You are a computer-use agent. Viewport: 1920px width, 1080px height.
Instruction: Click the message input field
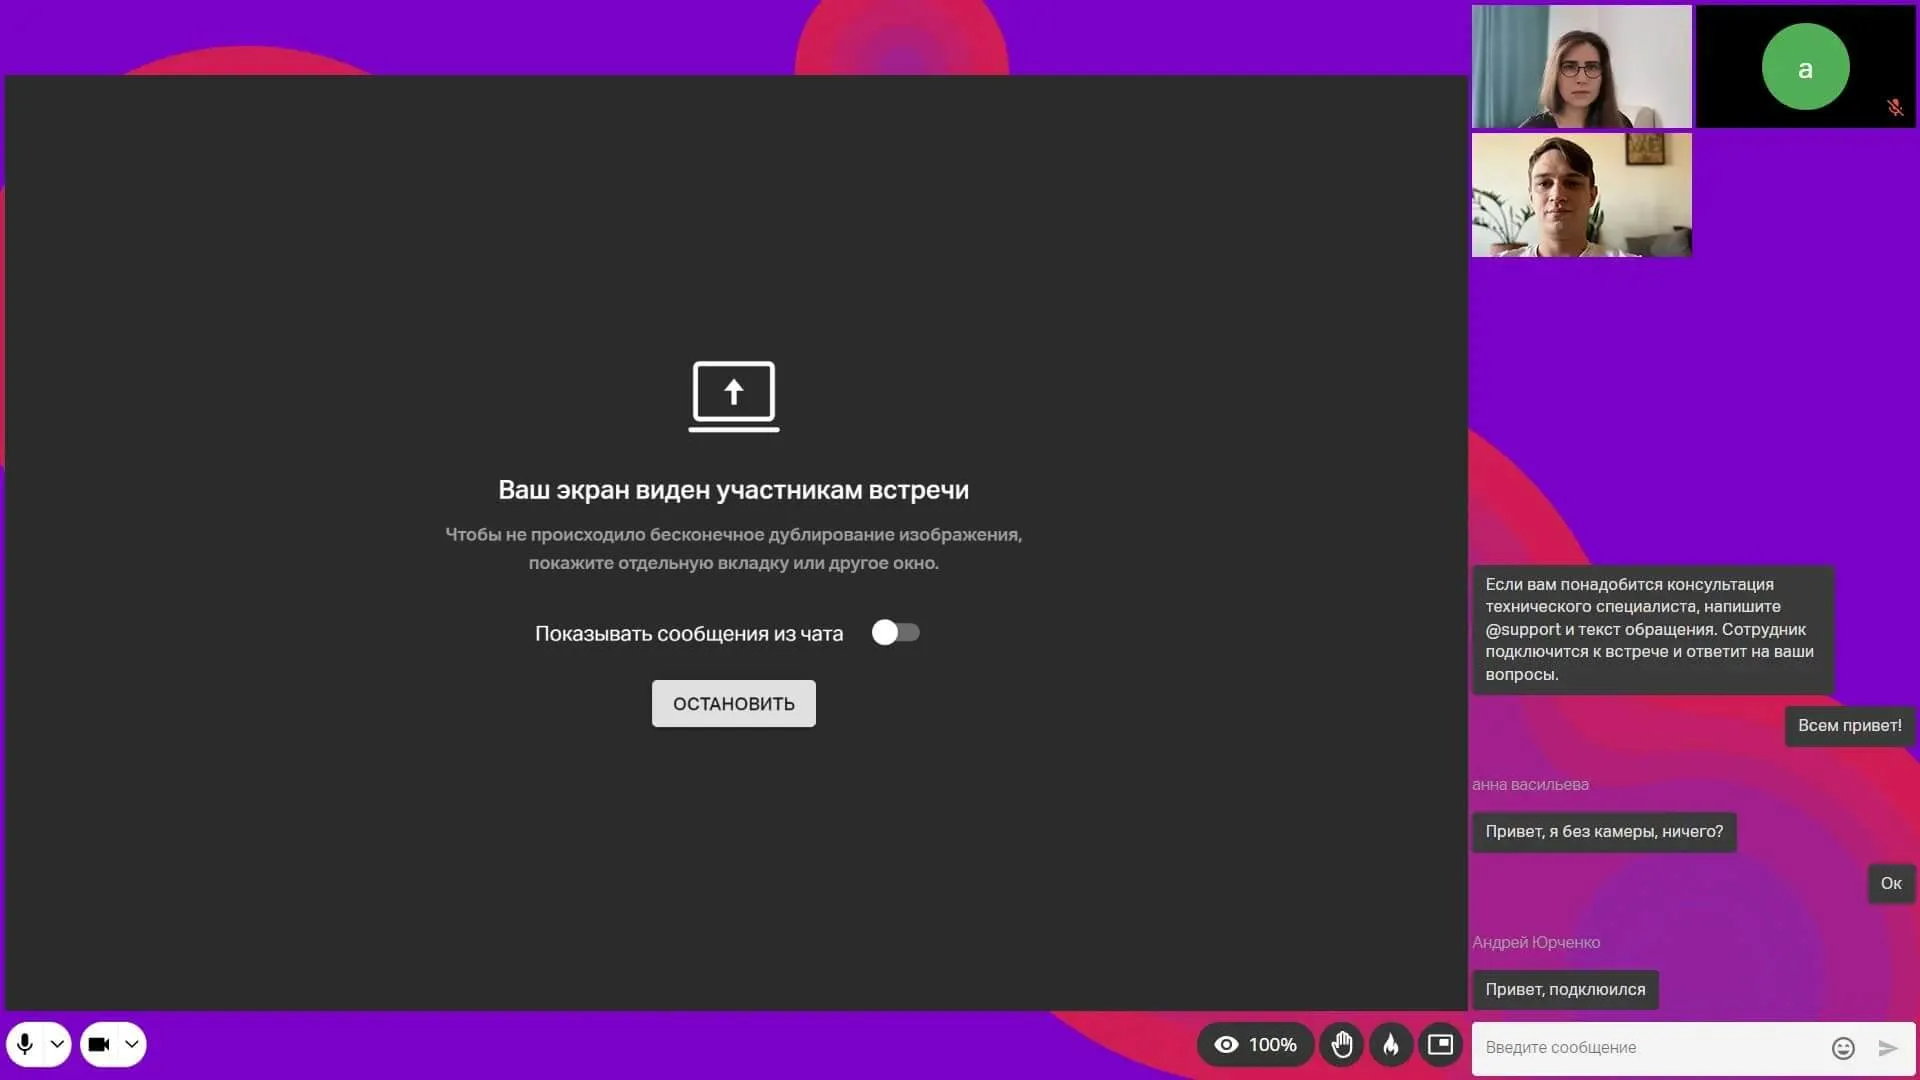(1650, 1047)
